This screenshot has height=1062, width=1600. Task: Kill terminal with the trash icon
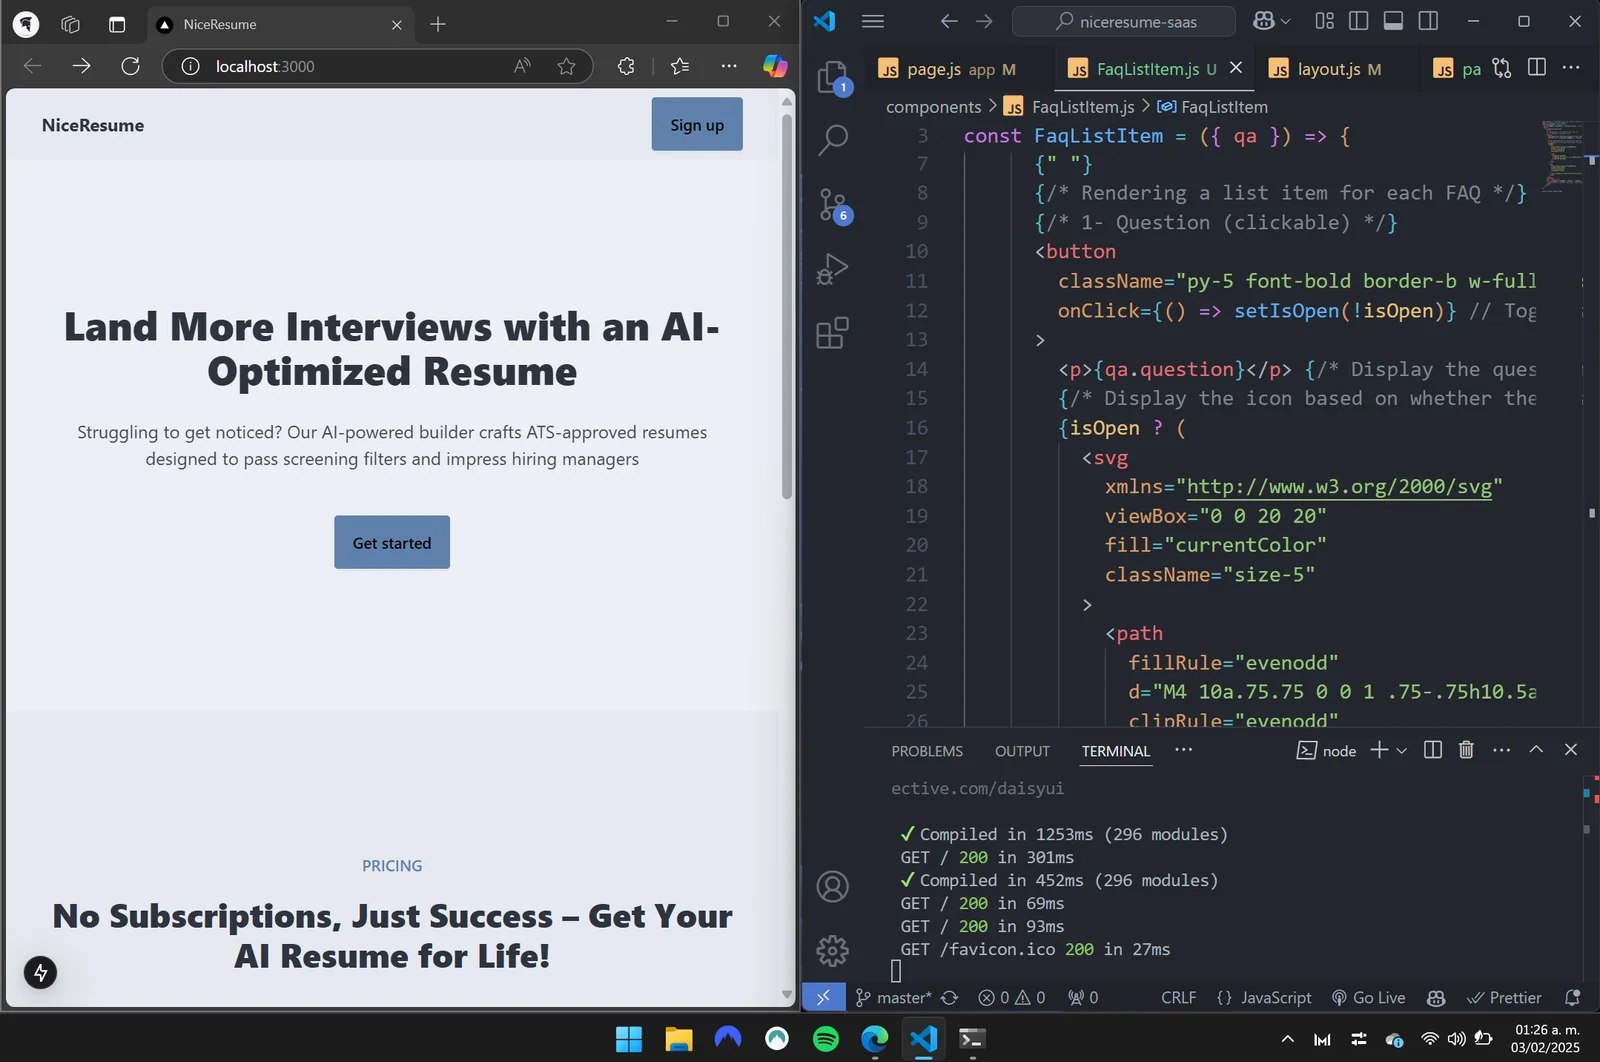tap(1466, 750)
